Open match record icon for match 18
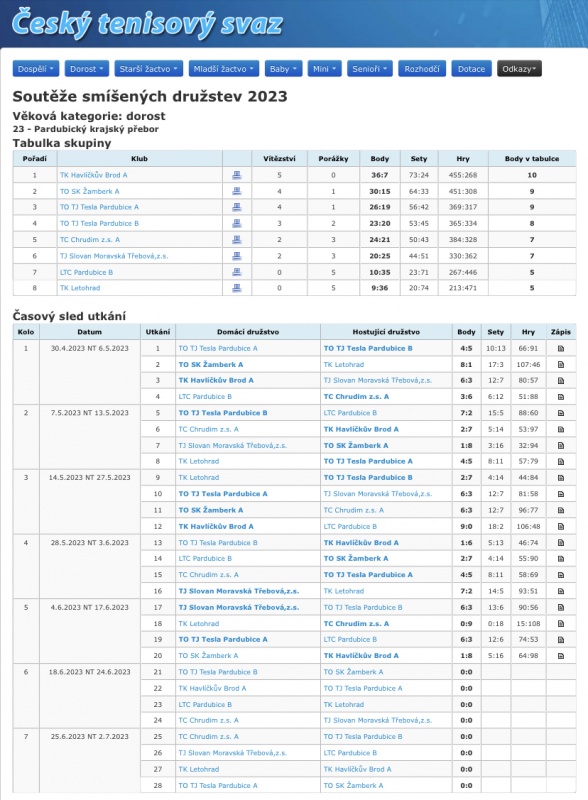The height and width of the screenshot is (800, 588). click(x=560, y=623)
